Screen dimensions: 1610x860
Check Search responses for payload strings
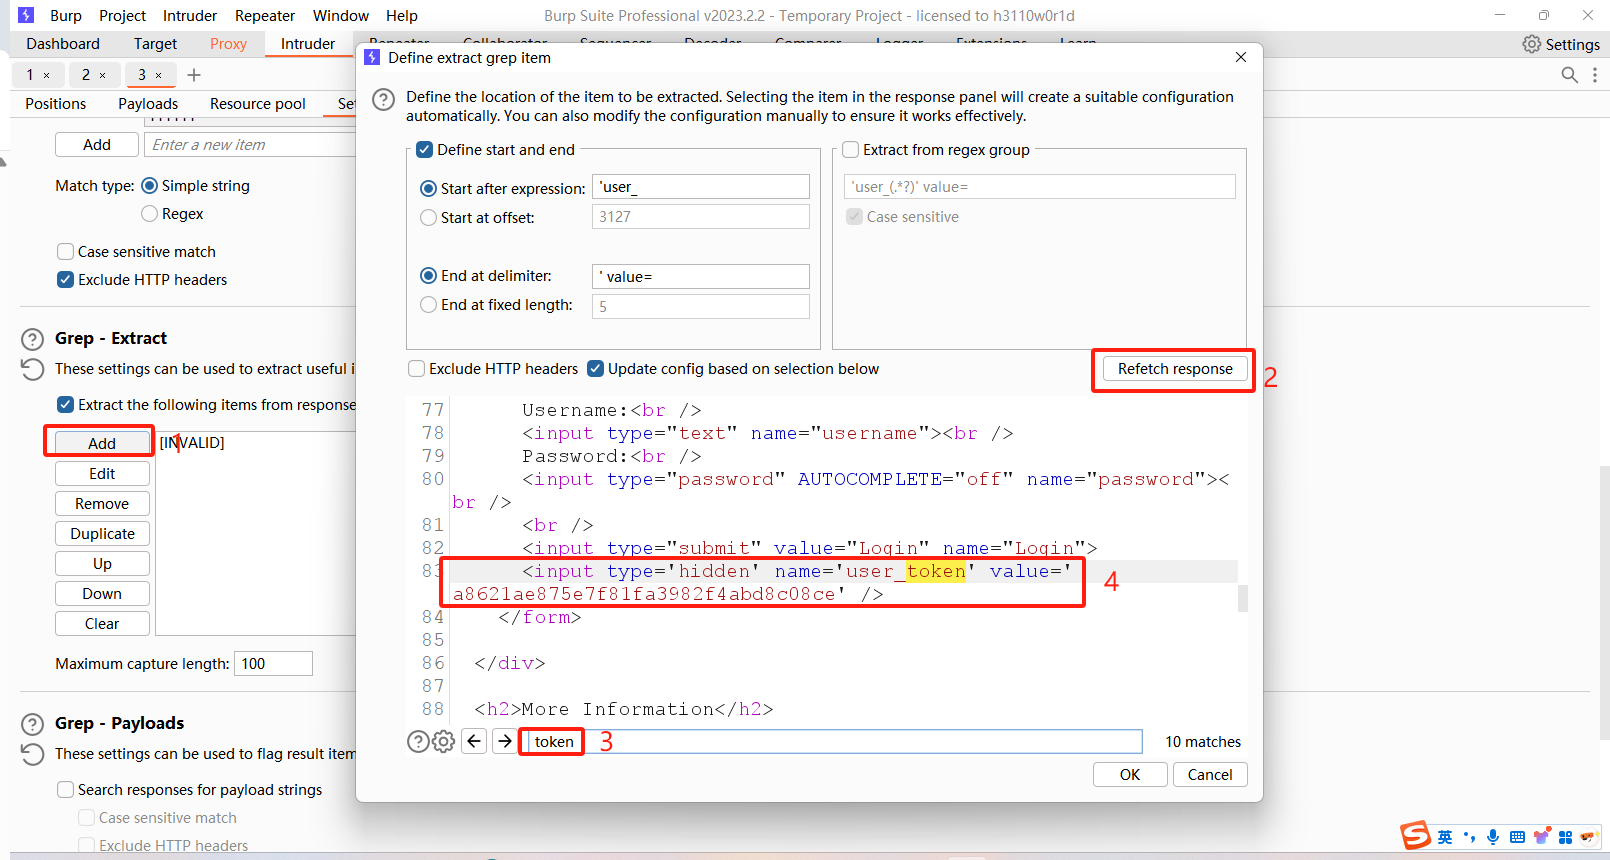pos(66,790)
